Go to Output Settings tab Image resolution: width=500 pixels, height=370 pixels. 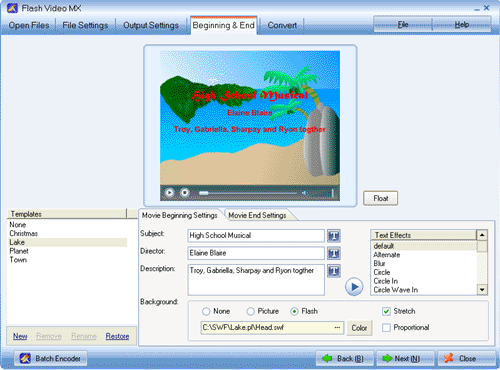point(151,25)
